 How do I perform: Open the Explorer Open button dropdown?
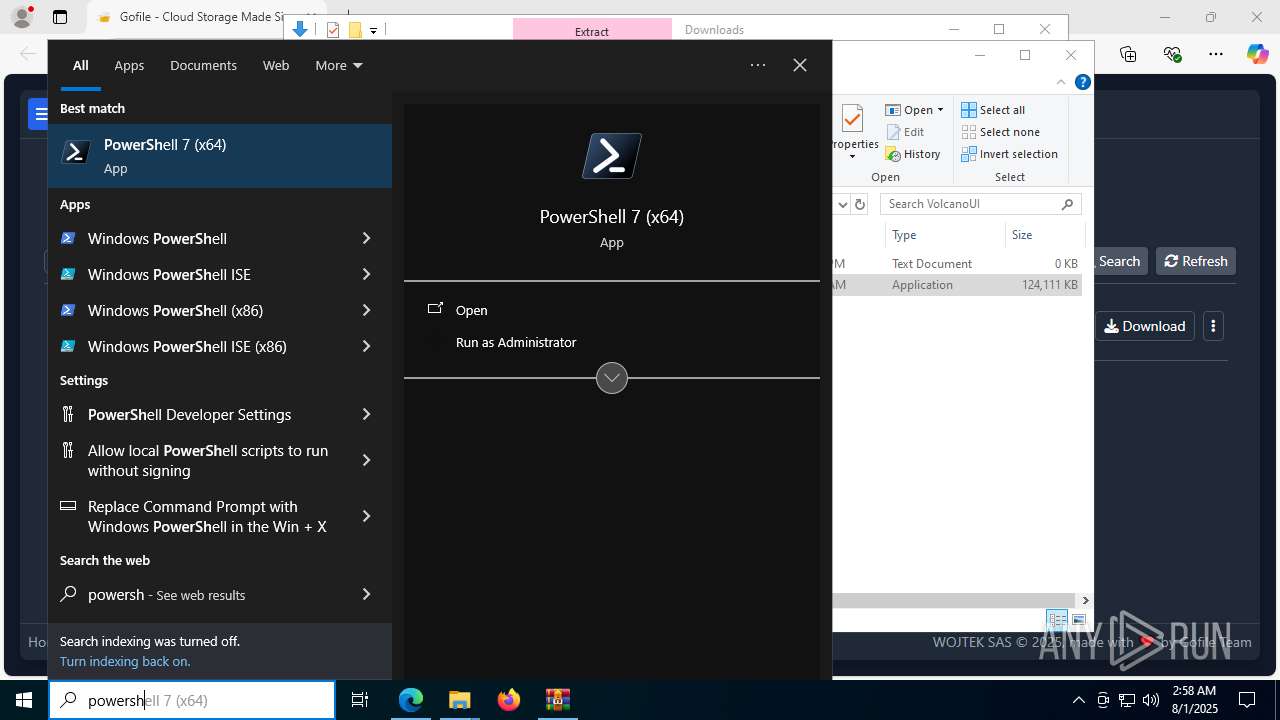(x=940, y=110)
